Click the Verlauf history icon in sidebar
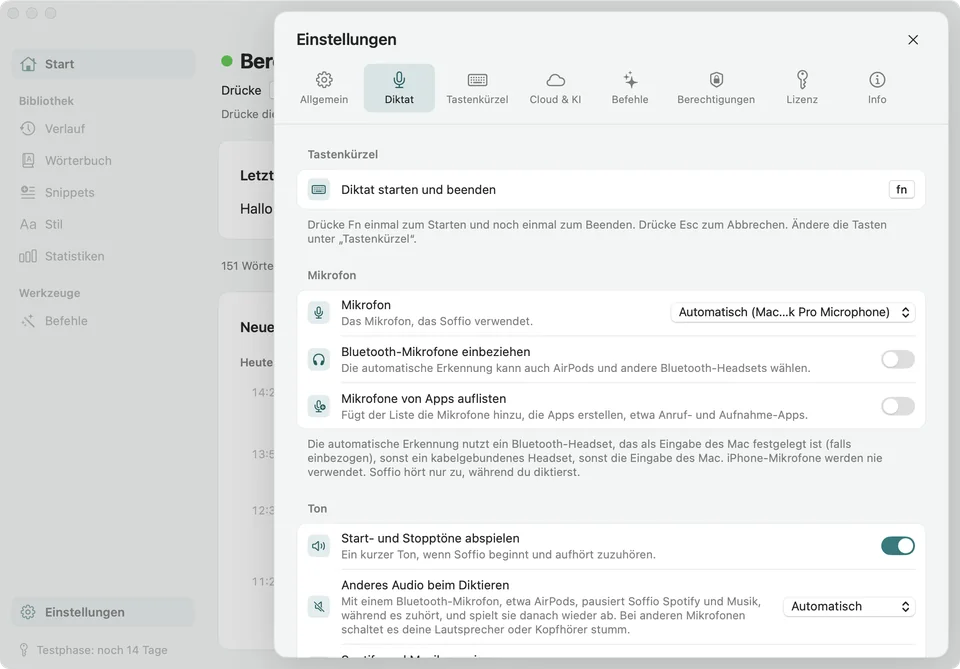This screenshot has width=960, height=669. (28, 129)
